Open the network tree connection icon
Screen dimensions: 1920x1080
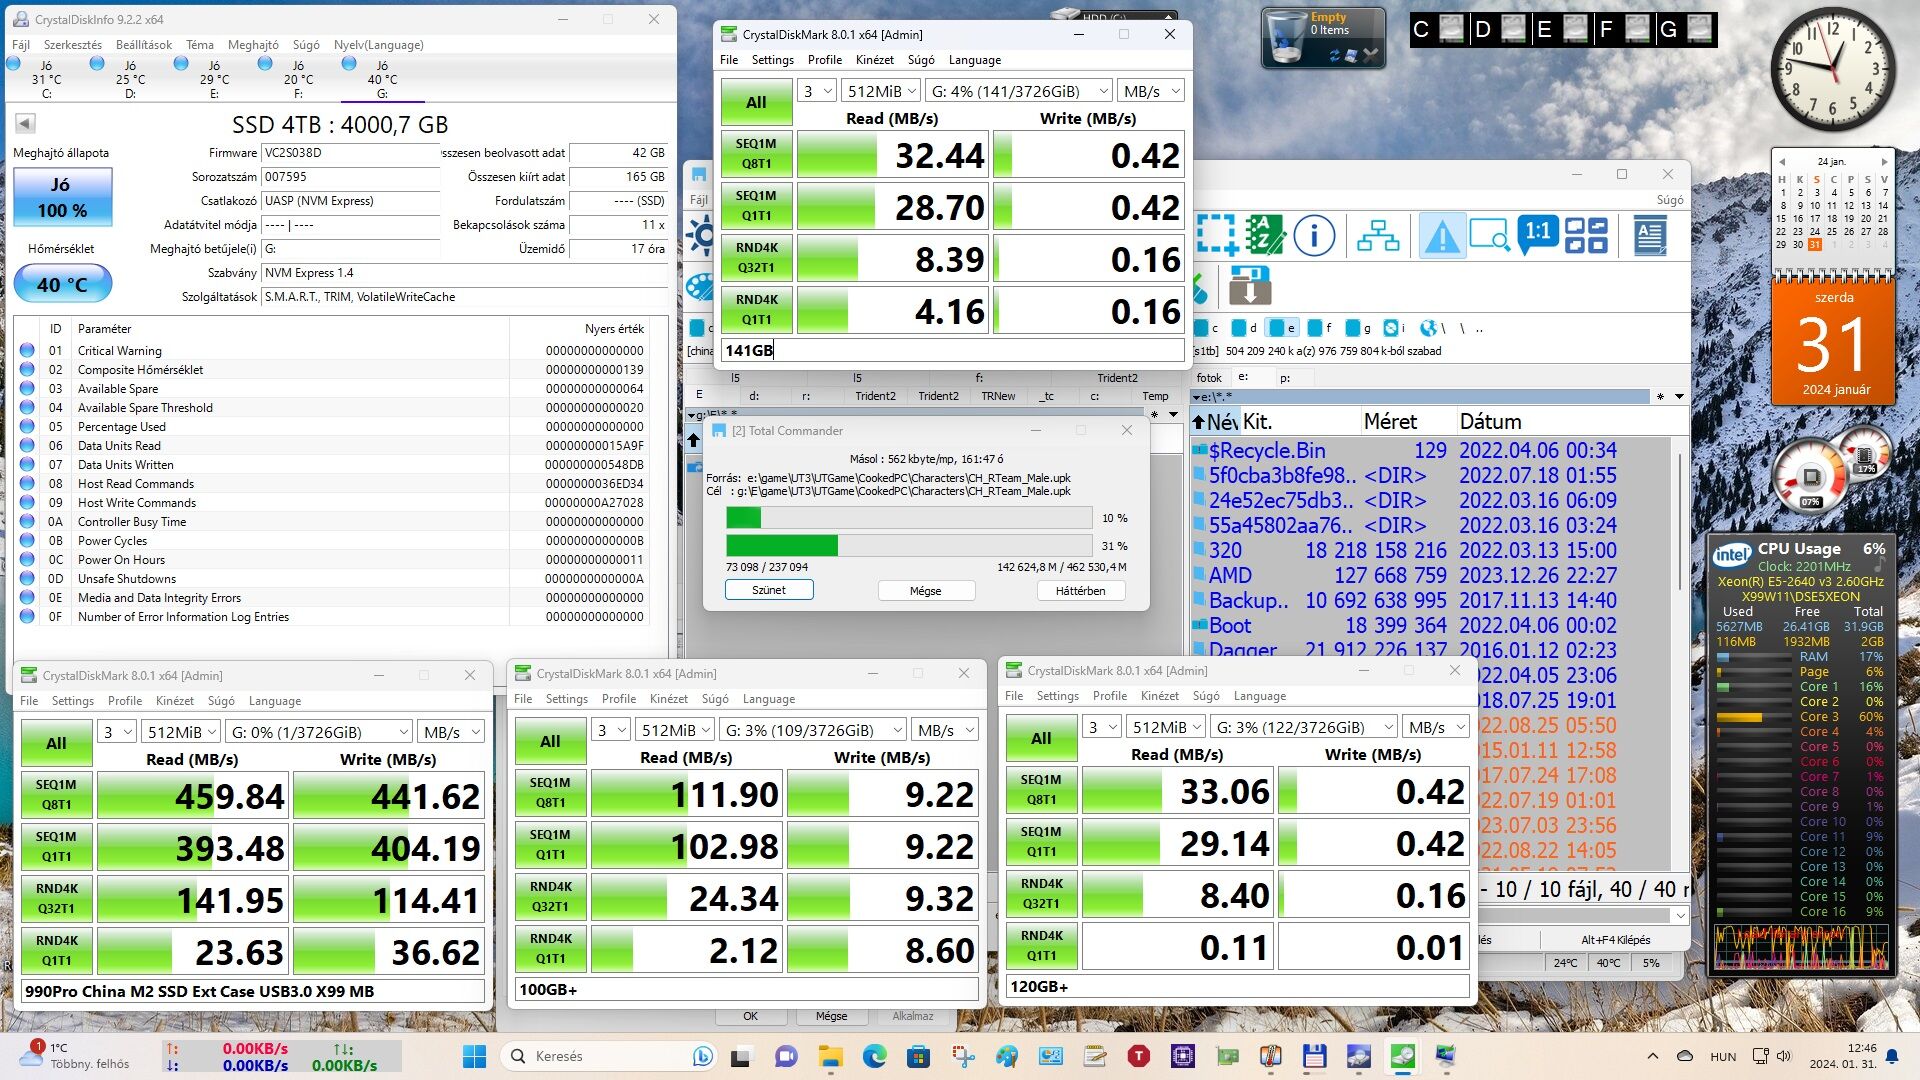[x=1378, y=236]
